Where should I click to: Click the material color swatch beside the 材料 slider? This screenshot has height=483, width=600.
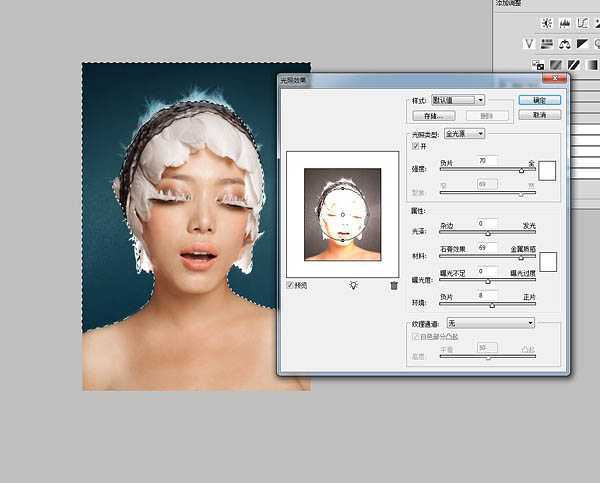click(548, 262)
